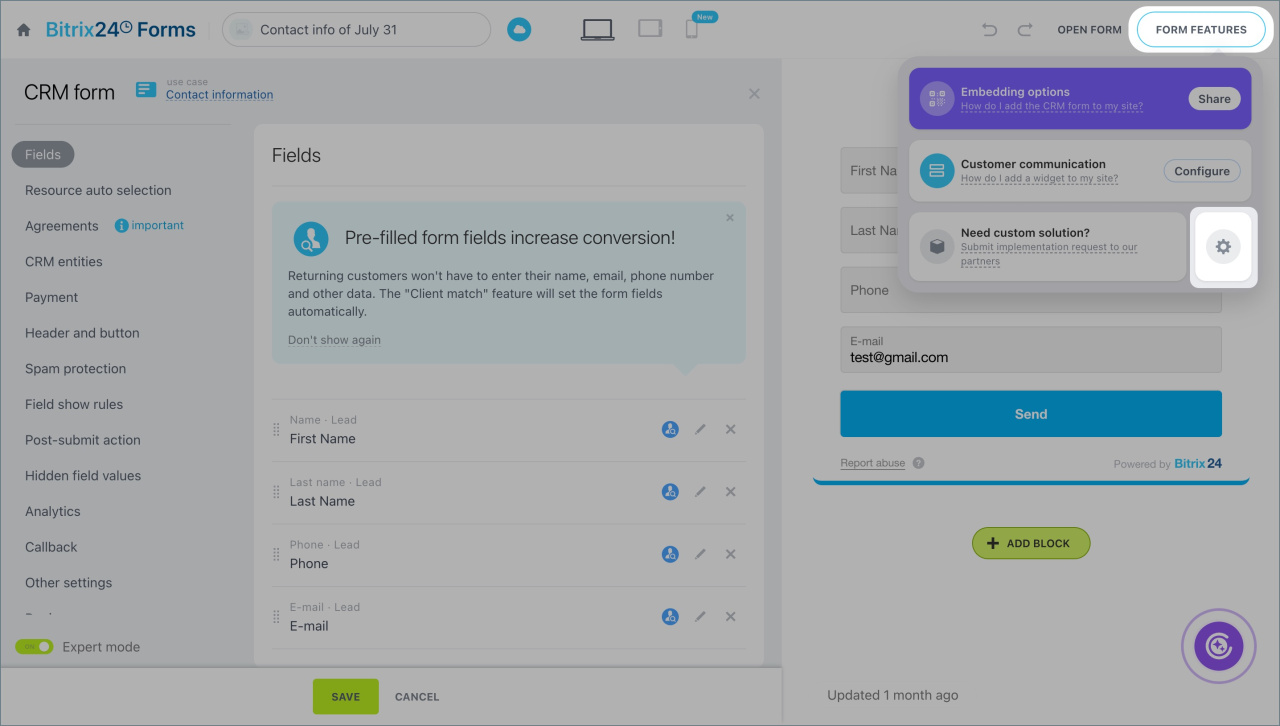Click the green Save button
The image size is (1280, 726).
point(345,697)
